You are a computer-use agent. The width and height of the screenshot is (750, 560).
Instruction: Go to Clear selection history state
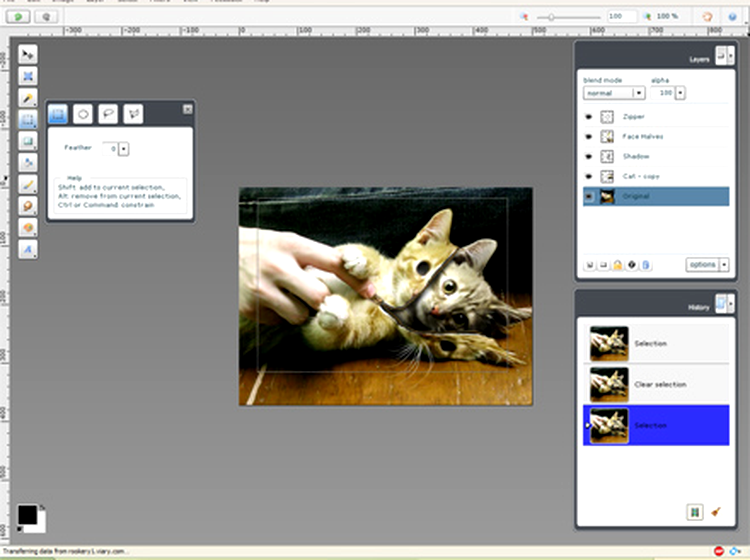tap(656, 384)
